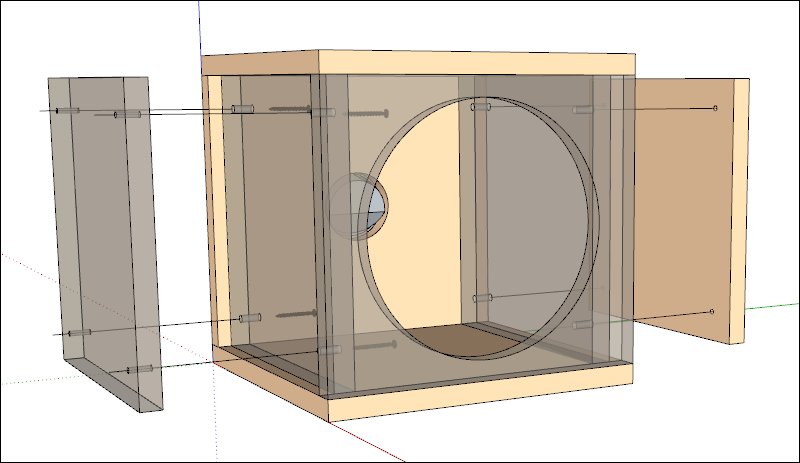The image size is (800, 463).
Task: Select lower dowel inside the speaker cutout
Action: click(x=482, y=298)
